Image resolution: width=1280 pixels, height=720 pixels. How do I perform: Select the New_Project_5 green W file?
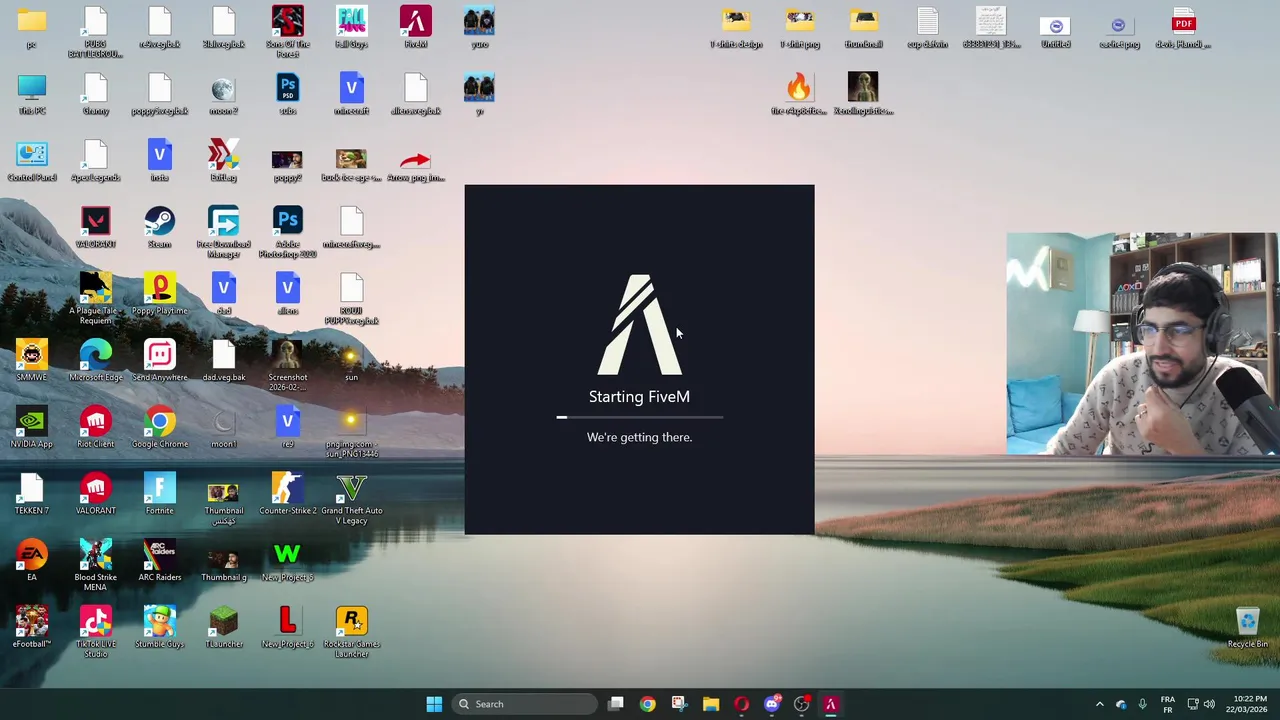pos(287,561)
